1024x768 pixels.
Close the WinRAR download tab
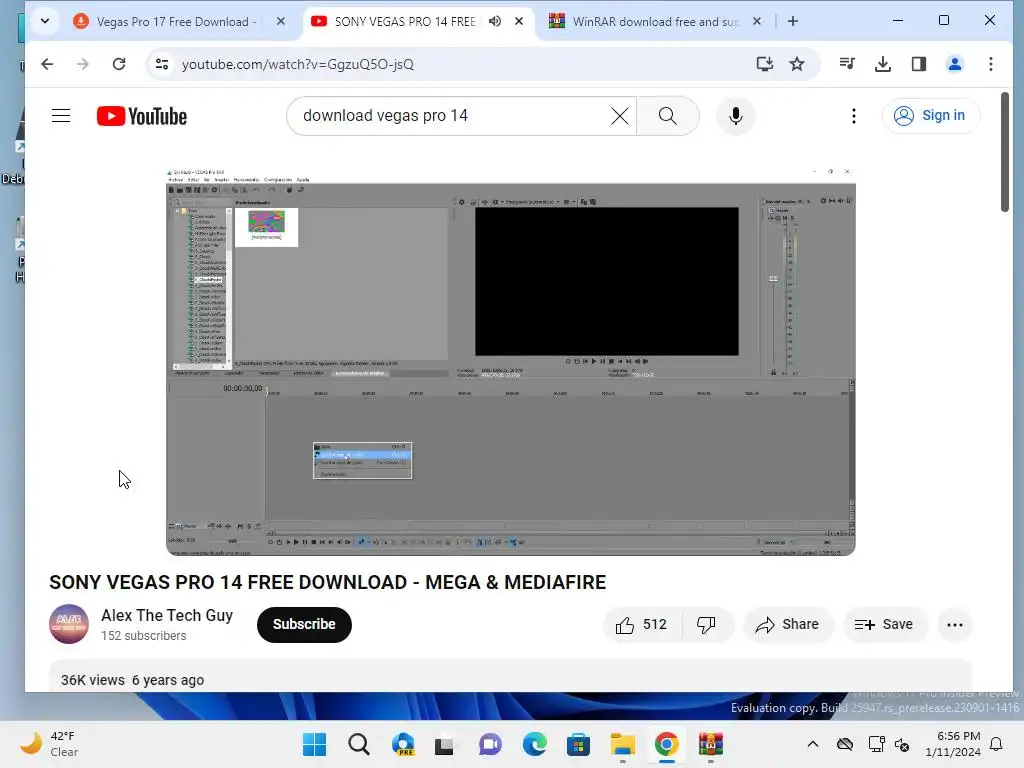(757, 22)
